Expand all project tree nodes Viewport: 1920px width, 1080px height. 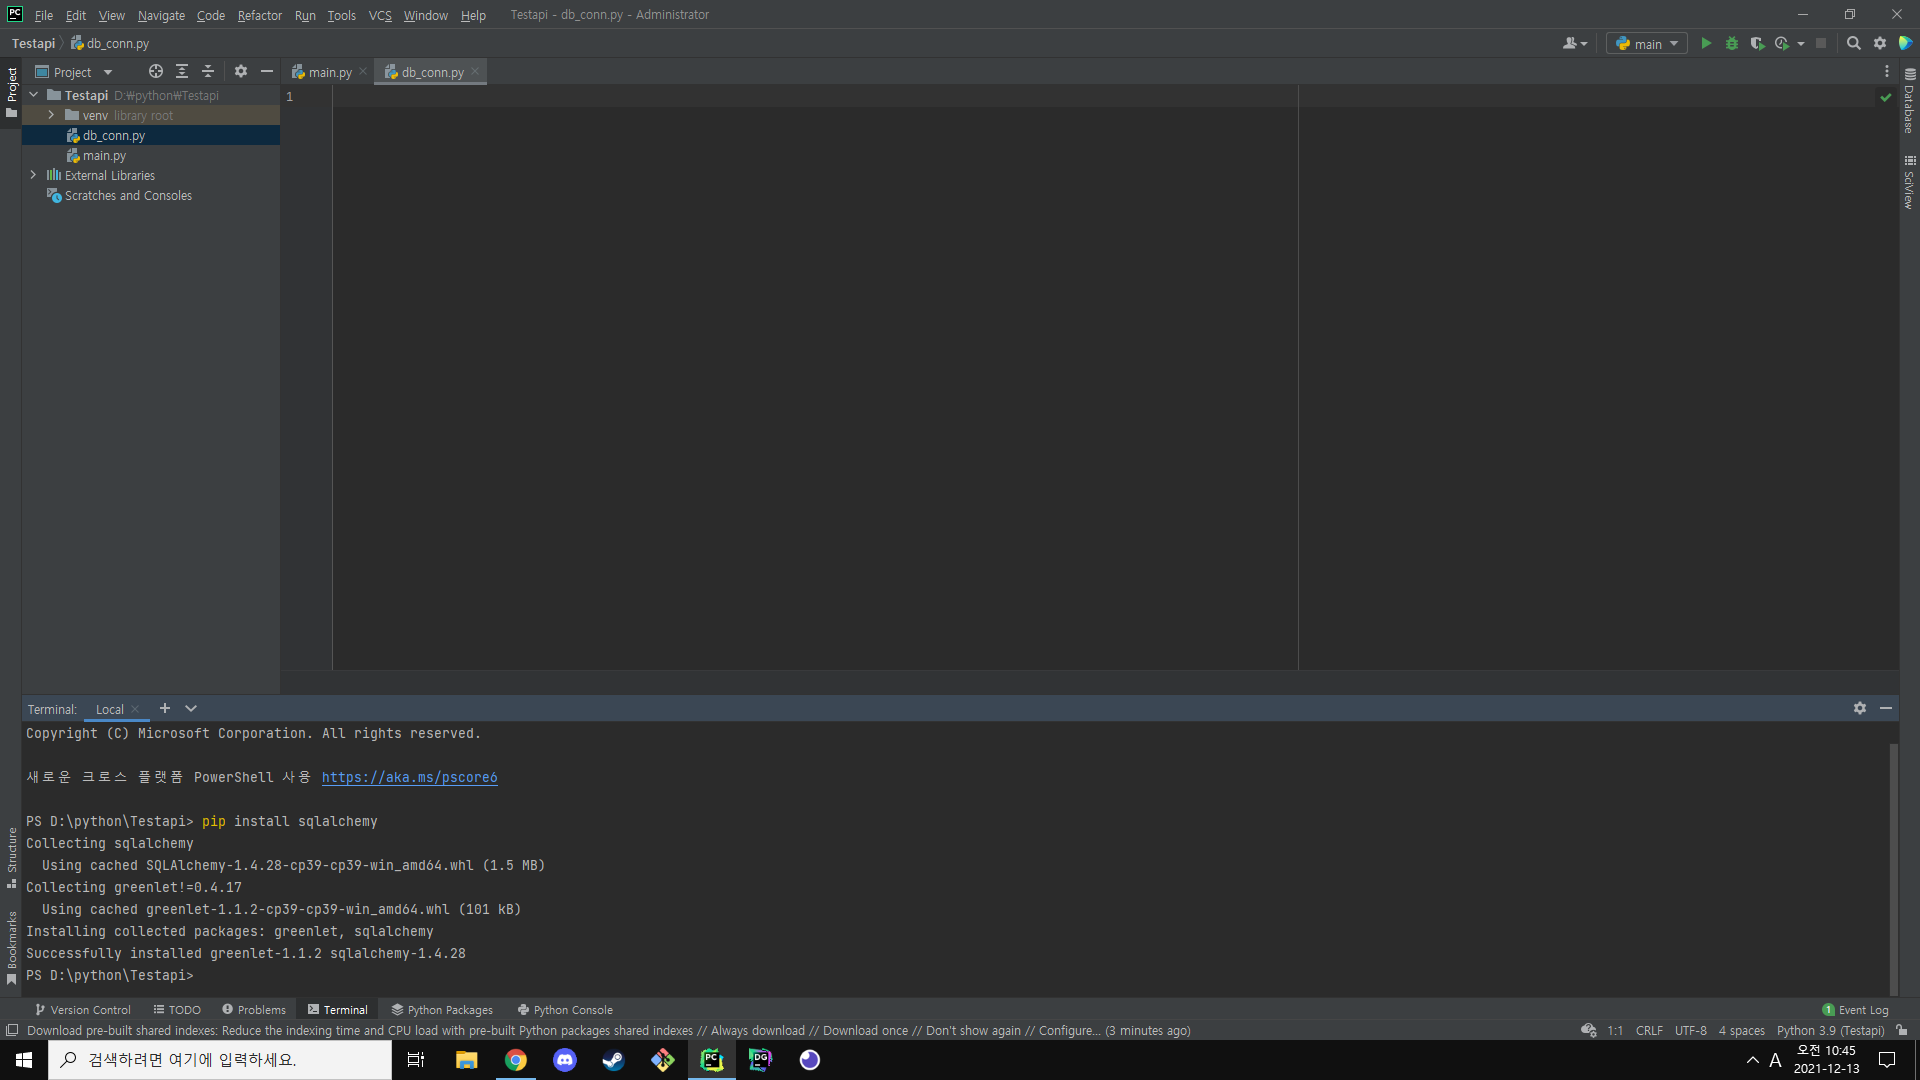tap(182, 71)
